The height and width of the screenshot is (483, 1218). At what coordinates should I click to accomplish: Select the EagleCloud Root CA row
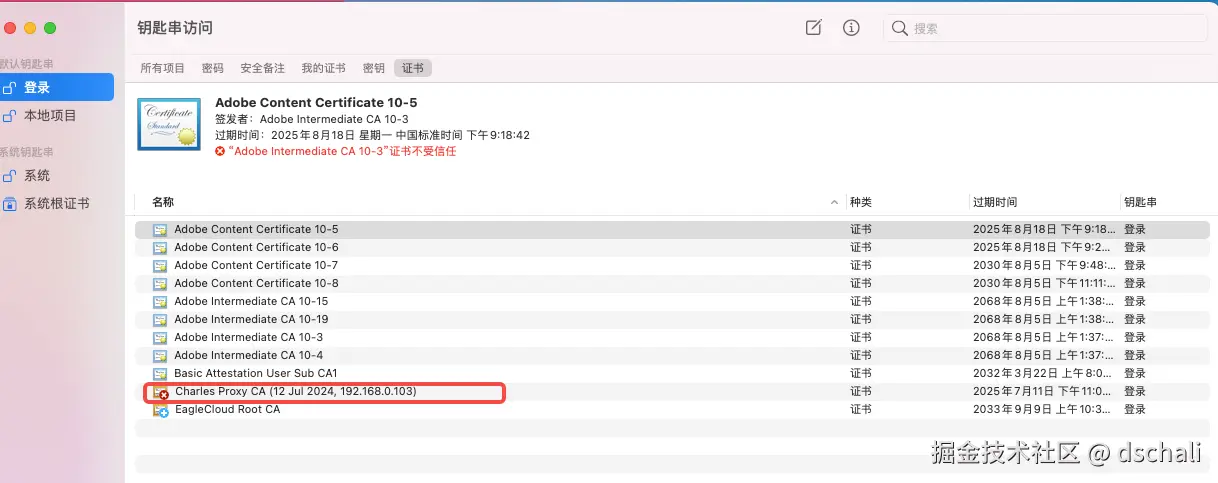click(672, 410)
